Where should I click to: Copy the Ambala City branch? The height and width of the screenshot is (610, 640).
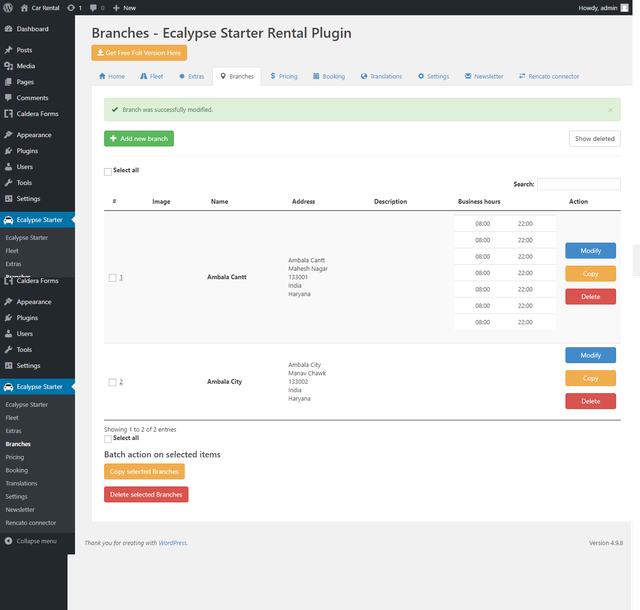pyautogui.click(x=591, y=378)
